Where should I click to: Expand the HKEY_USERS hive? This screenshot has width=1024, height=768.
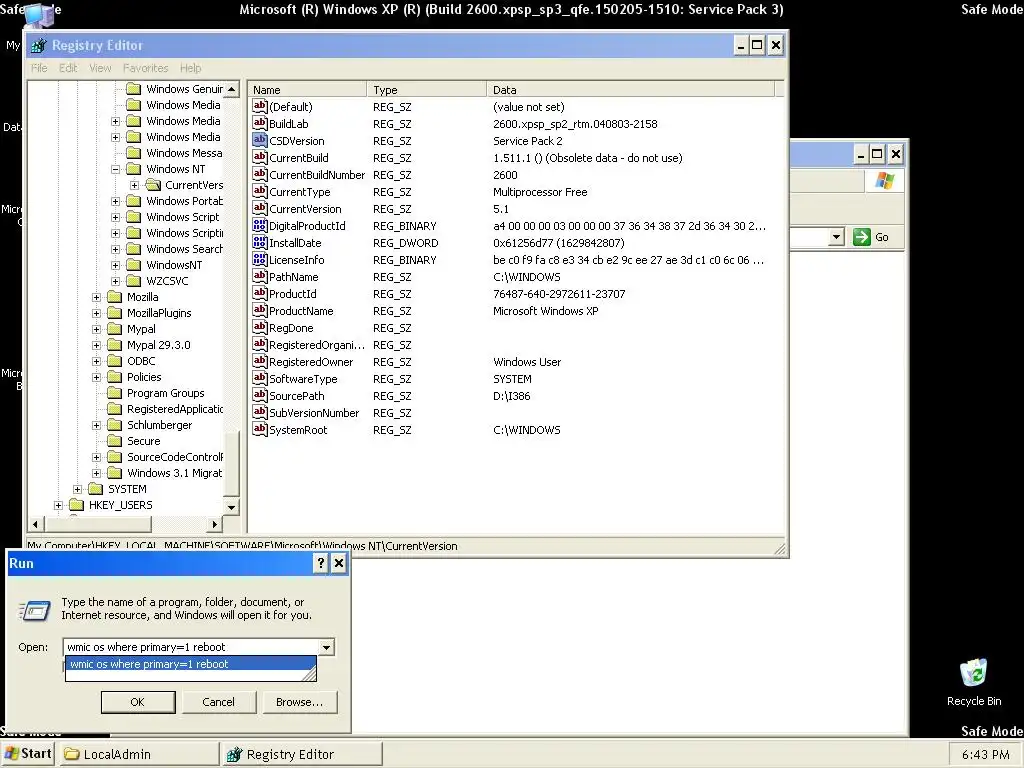pos(59,505)
